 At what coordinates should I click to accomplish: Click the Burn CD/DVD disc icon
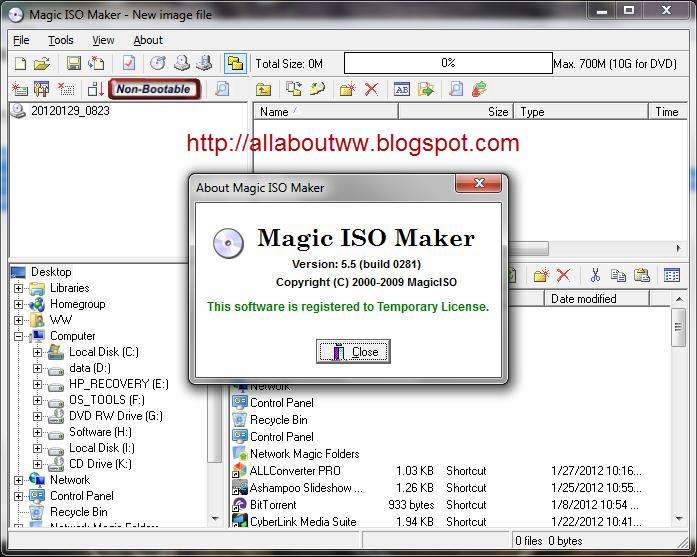(x=158, y=63)
